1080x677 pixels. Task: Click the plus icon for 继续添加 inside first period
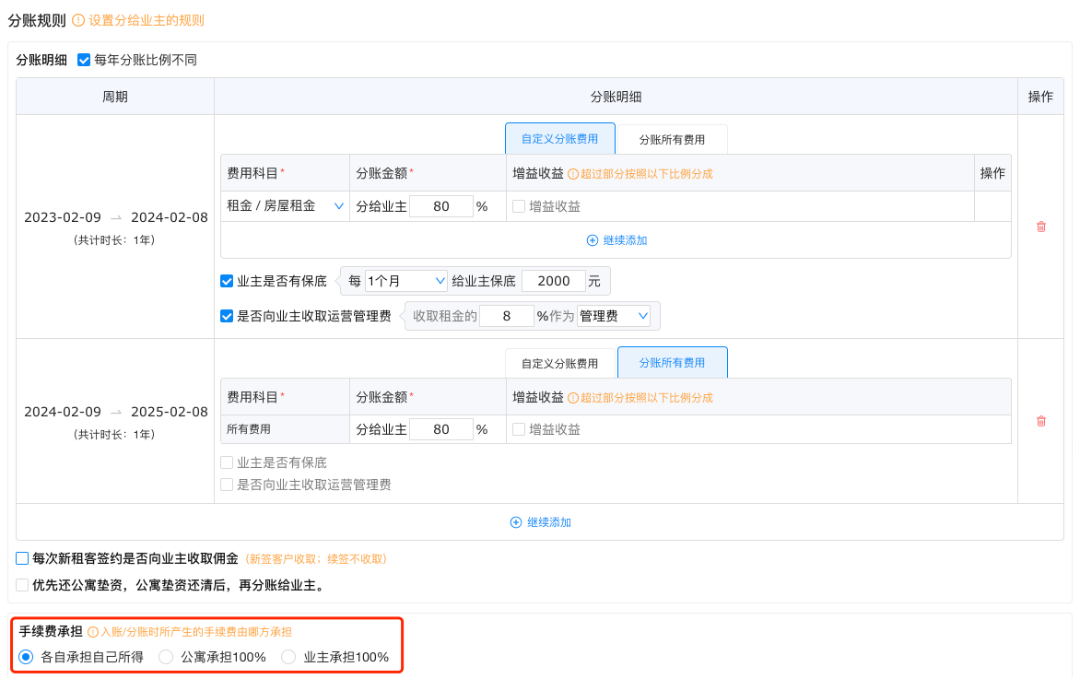(x=592, y=240)
